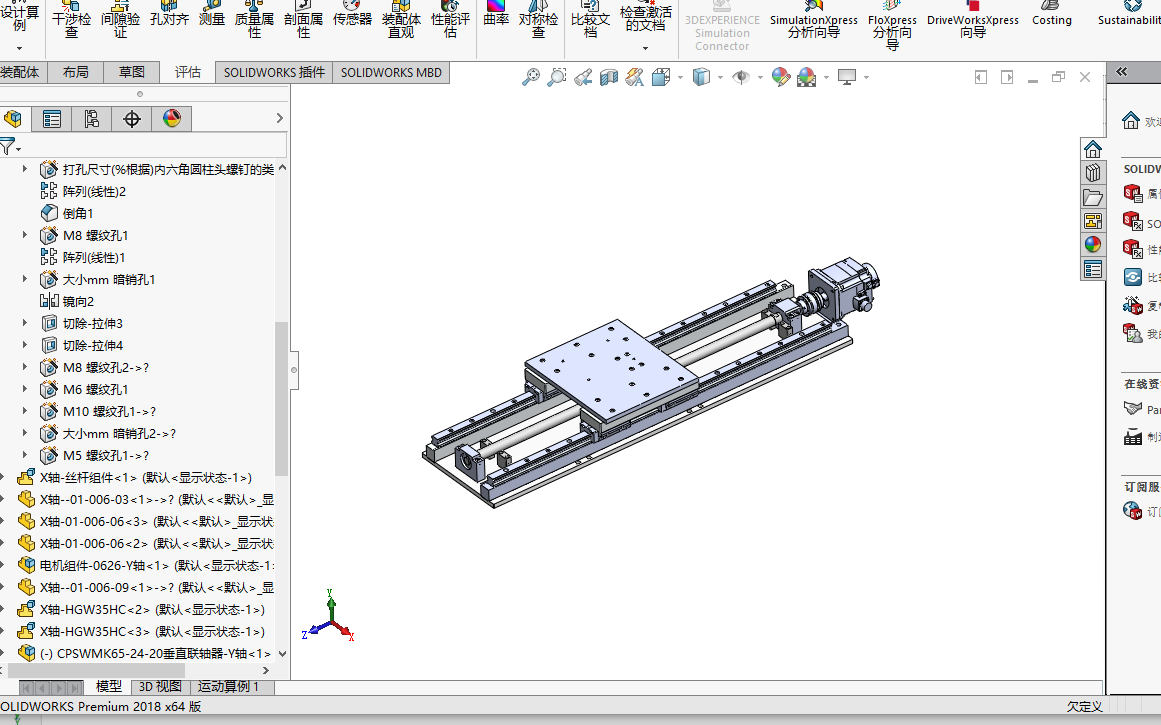Click the split-left viewport arrow button
This screenshot has height=725, width=1161.
coord(981,77)
